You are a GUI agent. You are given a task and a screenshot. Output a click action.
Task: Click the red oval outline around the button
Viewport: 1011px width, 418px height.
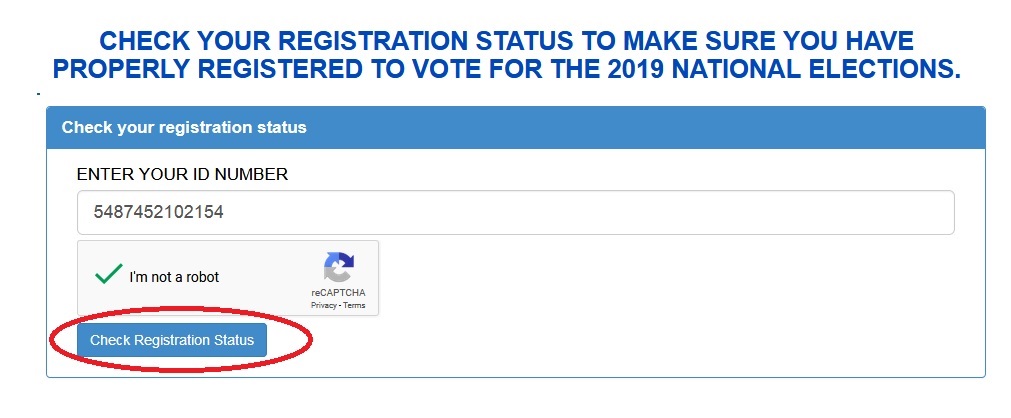tap(311, 340)
